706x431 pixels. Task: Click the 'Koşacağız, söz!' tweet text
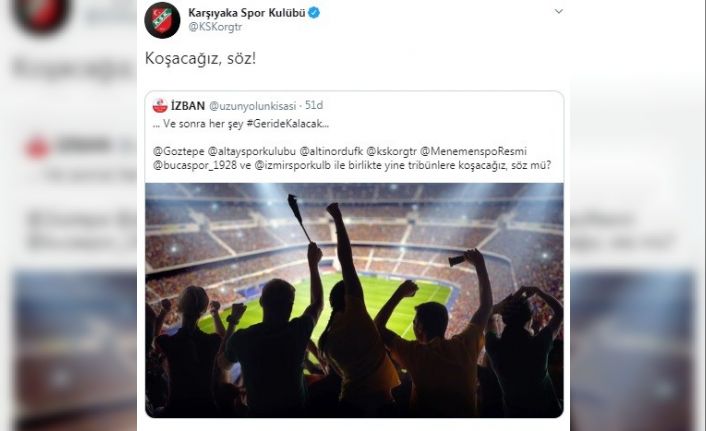coord(200,59)
